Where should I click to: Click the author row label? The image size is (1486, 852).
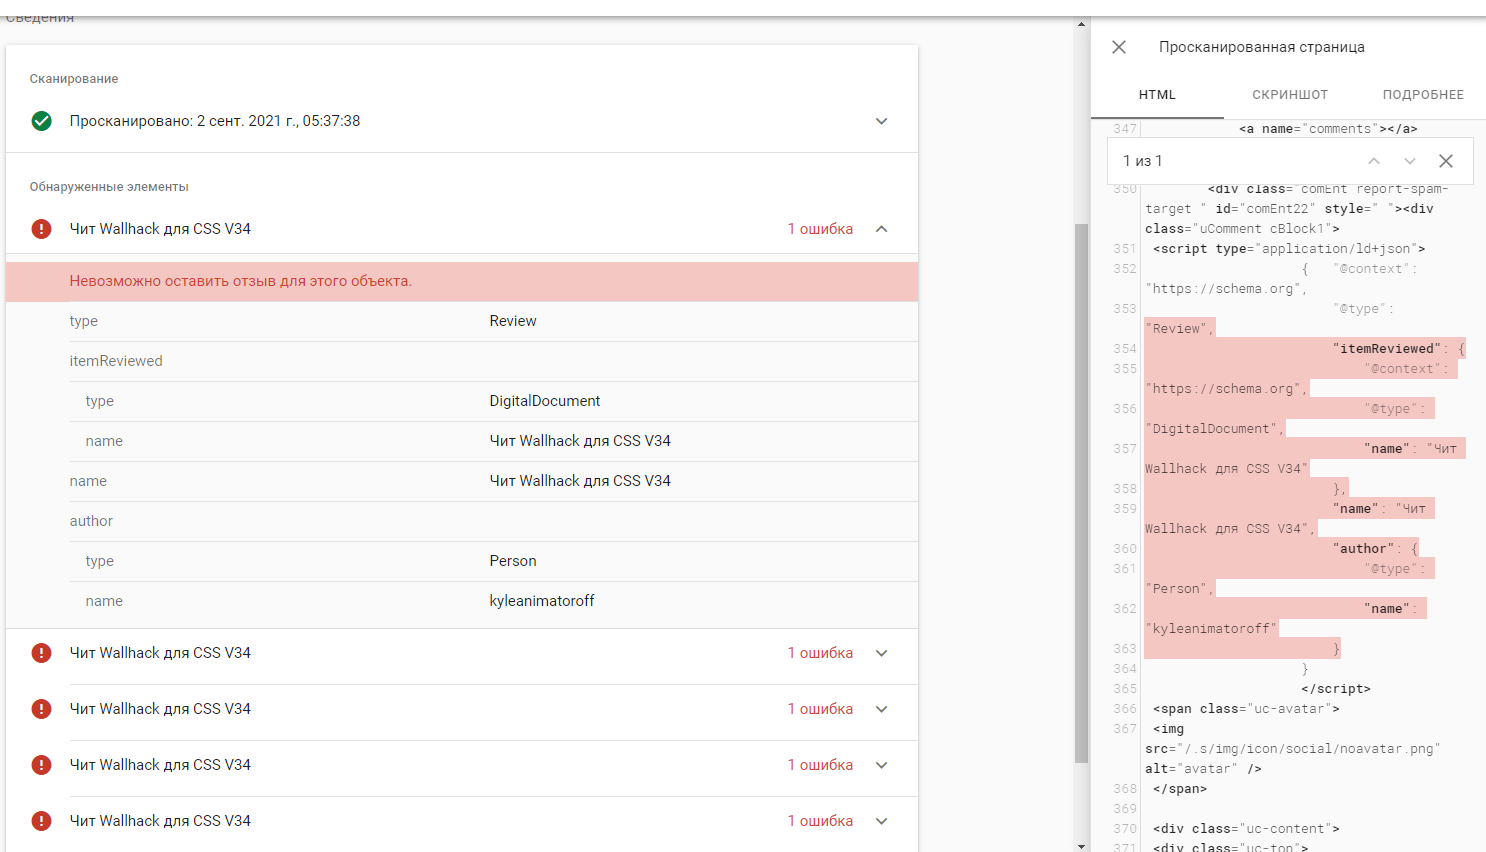click(91, 521)
